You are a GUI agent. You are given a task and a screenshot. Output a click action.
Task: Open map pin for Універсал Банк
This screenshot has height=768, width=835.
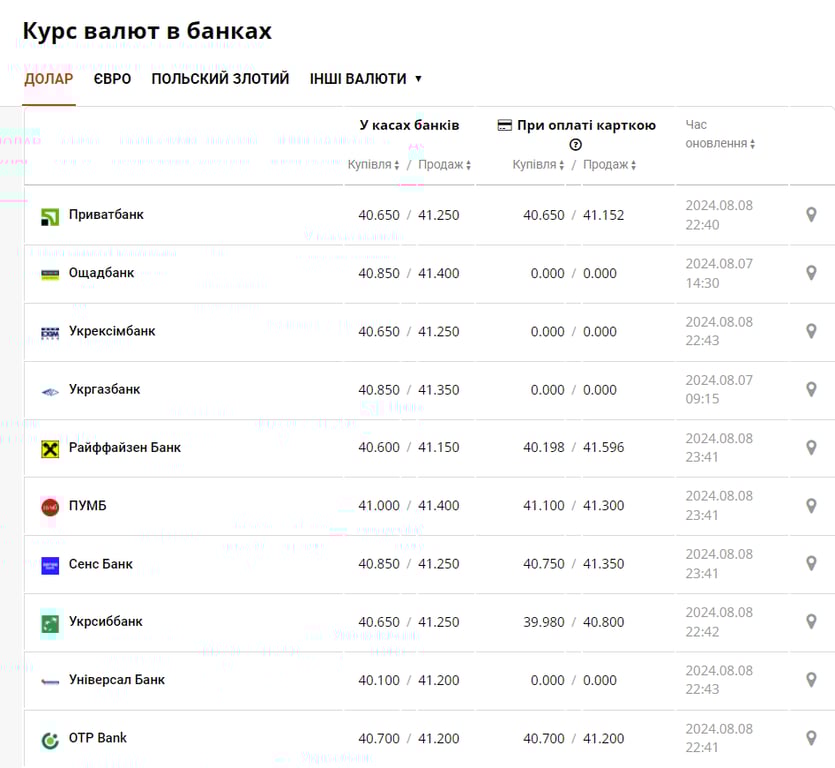811,680
